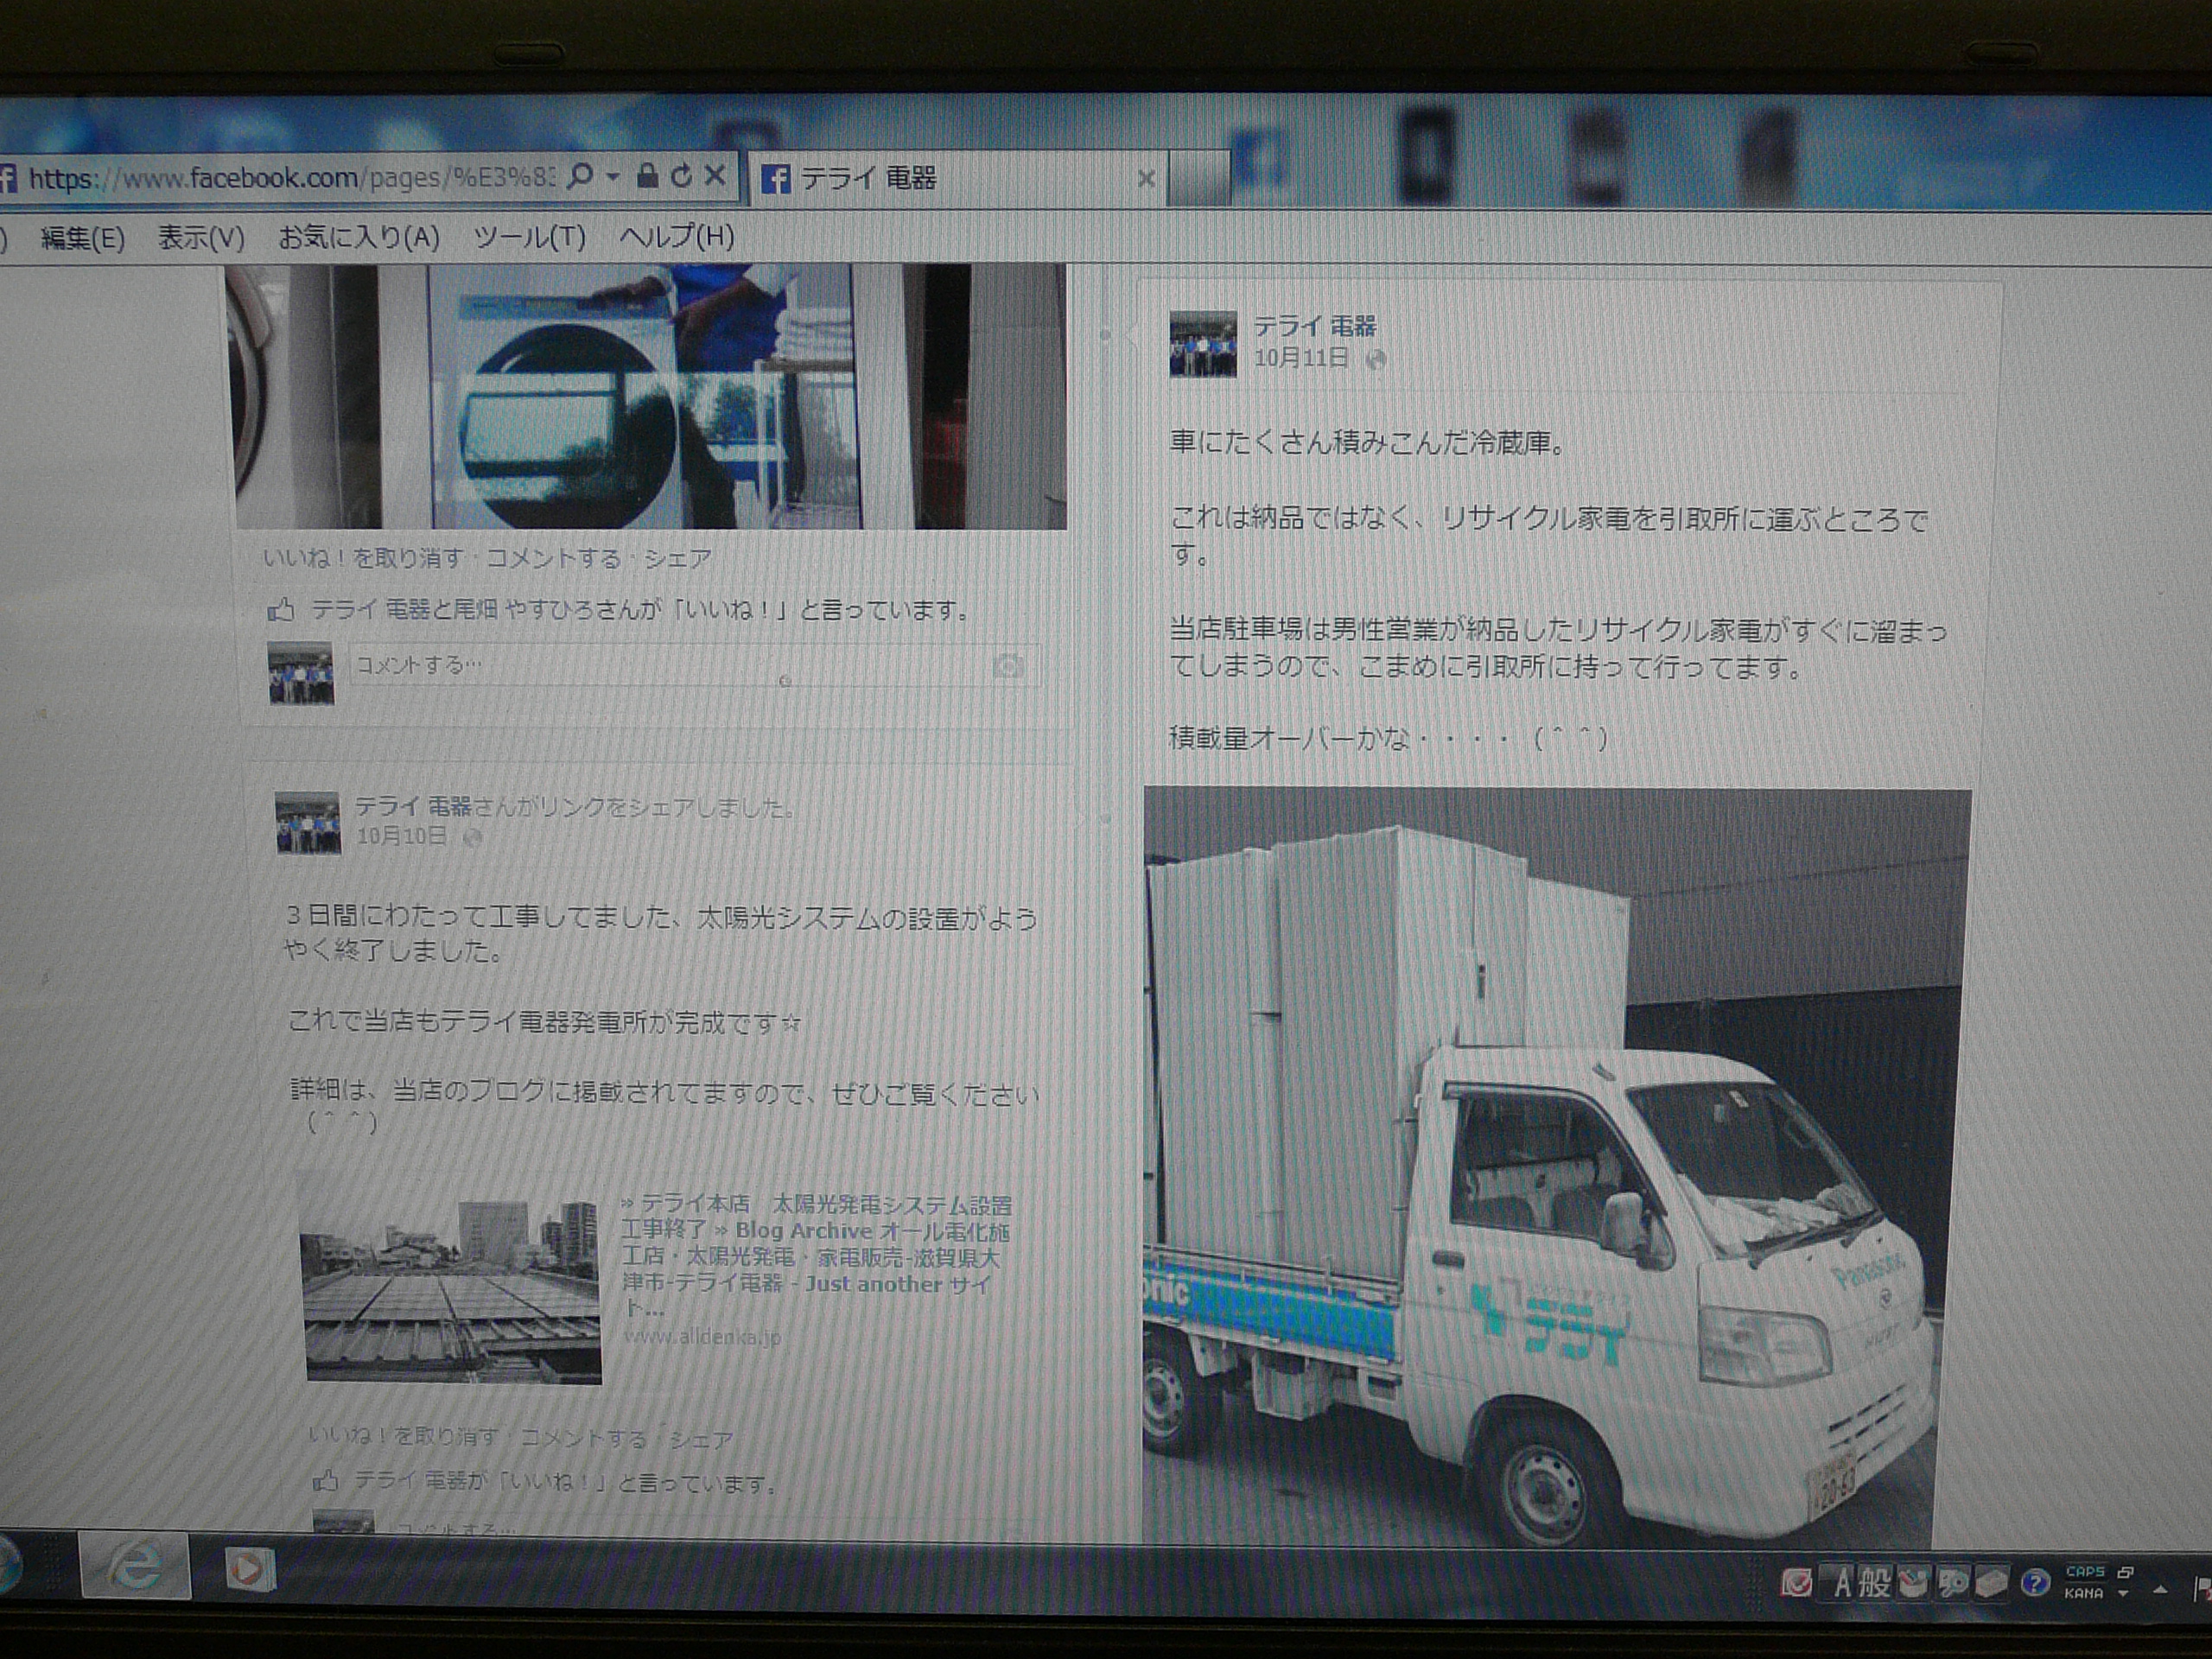Viewport: 2212px width, 1659px height.
Task: Click the camera icon in comment box
Action: pyautogui.click(x=1008, y=666)
